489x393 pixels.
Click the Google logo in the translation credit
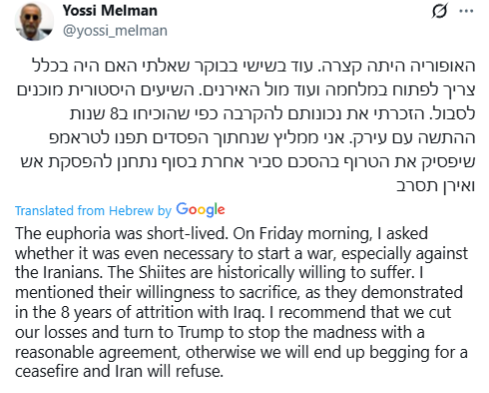click(201, 210)
